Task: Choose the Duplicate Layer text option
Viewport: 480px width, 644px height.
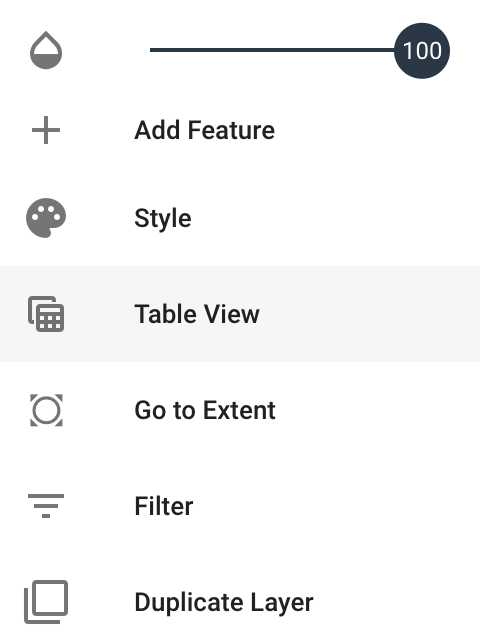Action: 224,603
